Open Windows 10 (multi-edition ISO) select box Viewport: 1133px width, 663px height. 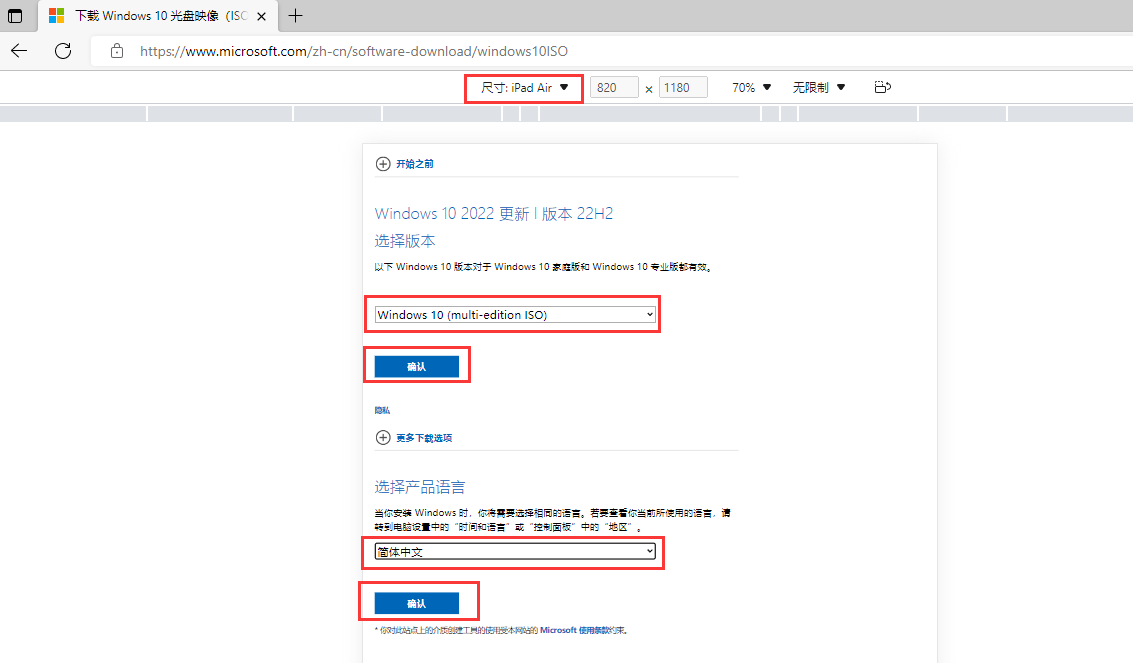click(x=515, y=315)
